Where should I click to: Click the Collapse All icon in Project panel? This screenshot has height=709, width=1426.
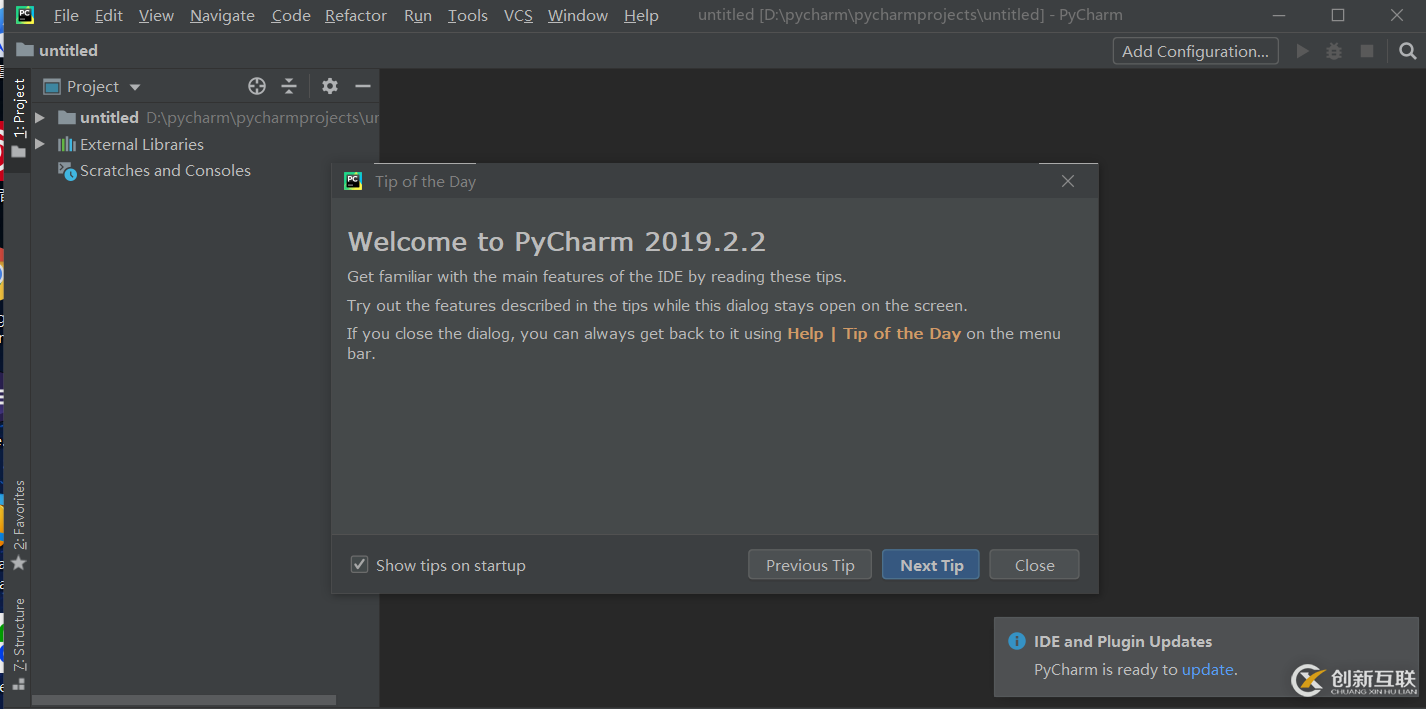click(289, 86)
